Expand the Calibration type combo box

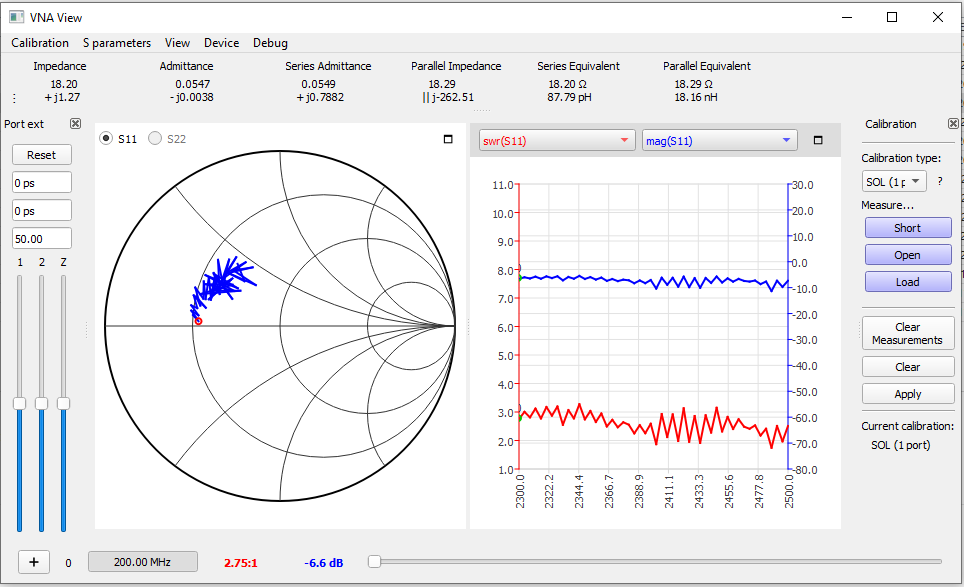[x=894, y=181]
